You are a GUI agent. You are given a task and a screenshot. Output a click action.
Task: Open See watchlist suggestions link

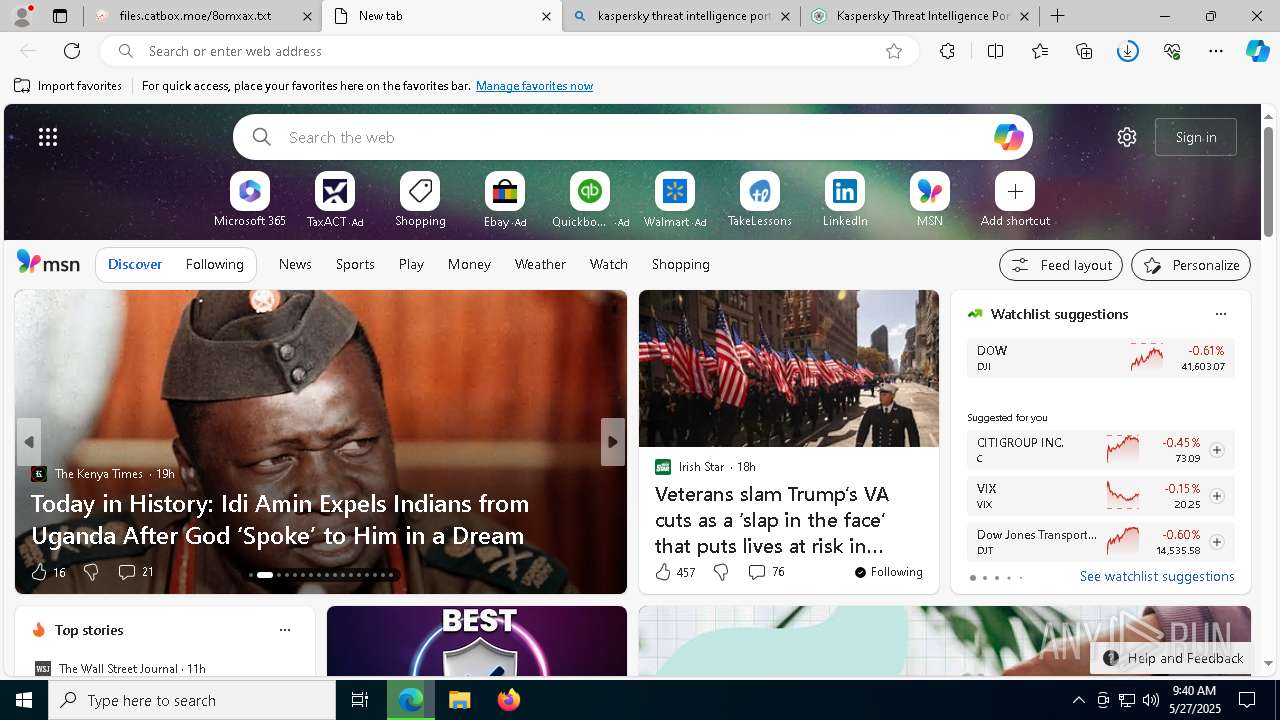coord(1157,576)
